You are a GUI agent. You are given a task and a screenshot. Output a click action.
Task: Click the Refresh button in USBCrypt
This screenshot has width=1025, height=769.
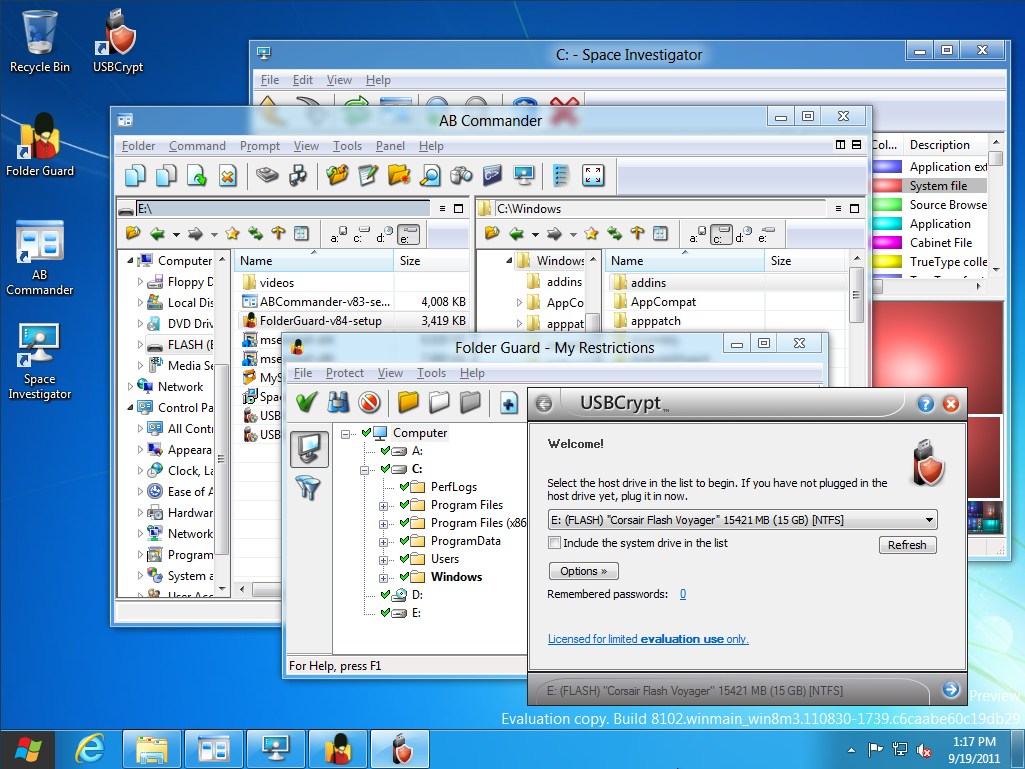point(906,544)
